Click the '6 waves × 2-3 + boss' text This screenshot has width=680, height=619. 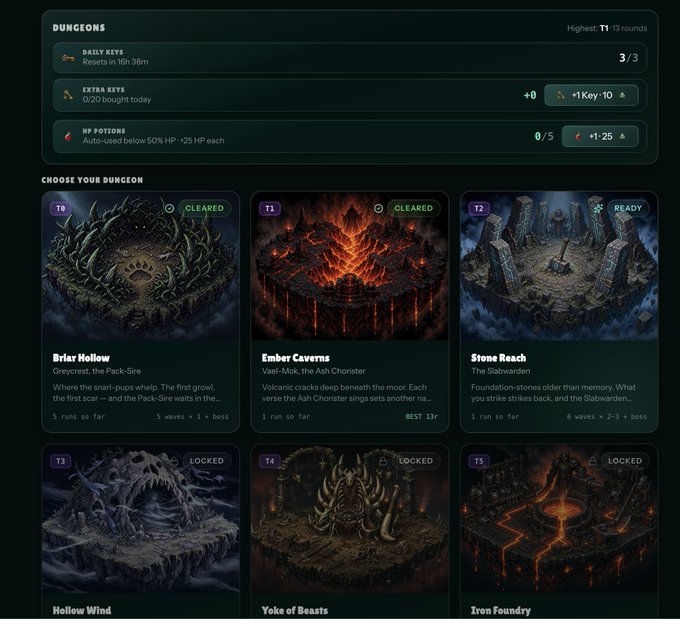[x=606, y=416]
